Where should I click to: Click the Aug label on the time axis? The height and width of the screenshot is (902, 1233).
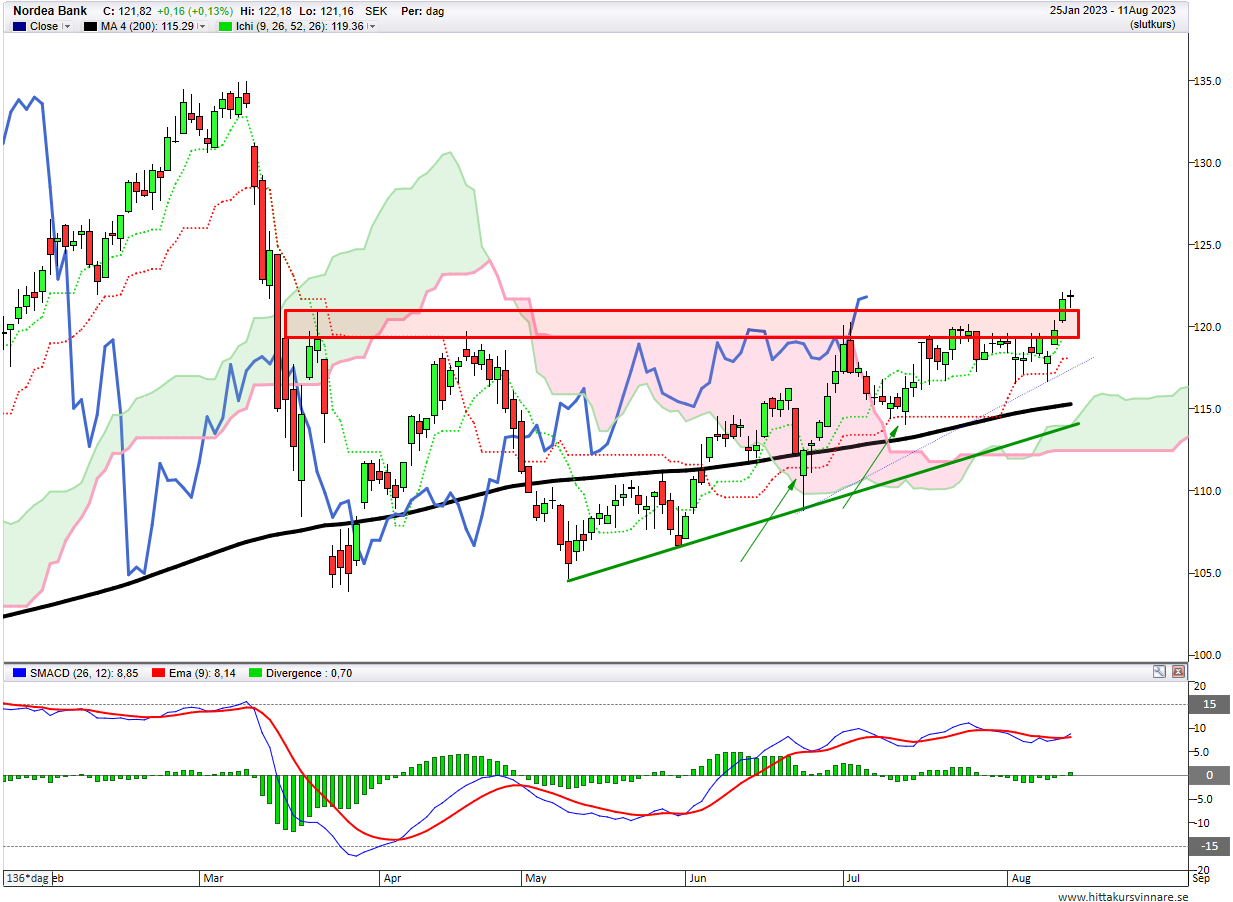pyautogui.click(x=1019, y=878)
